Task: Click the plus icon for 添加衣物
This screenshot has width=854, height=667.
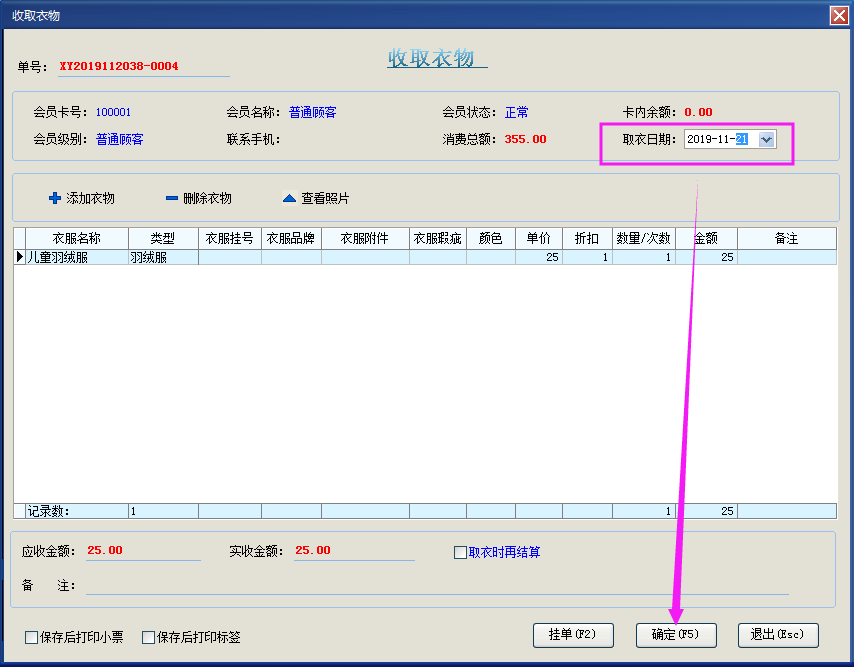Action: [55, 198]
